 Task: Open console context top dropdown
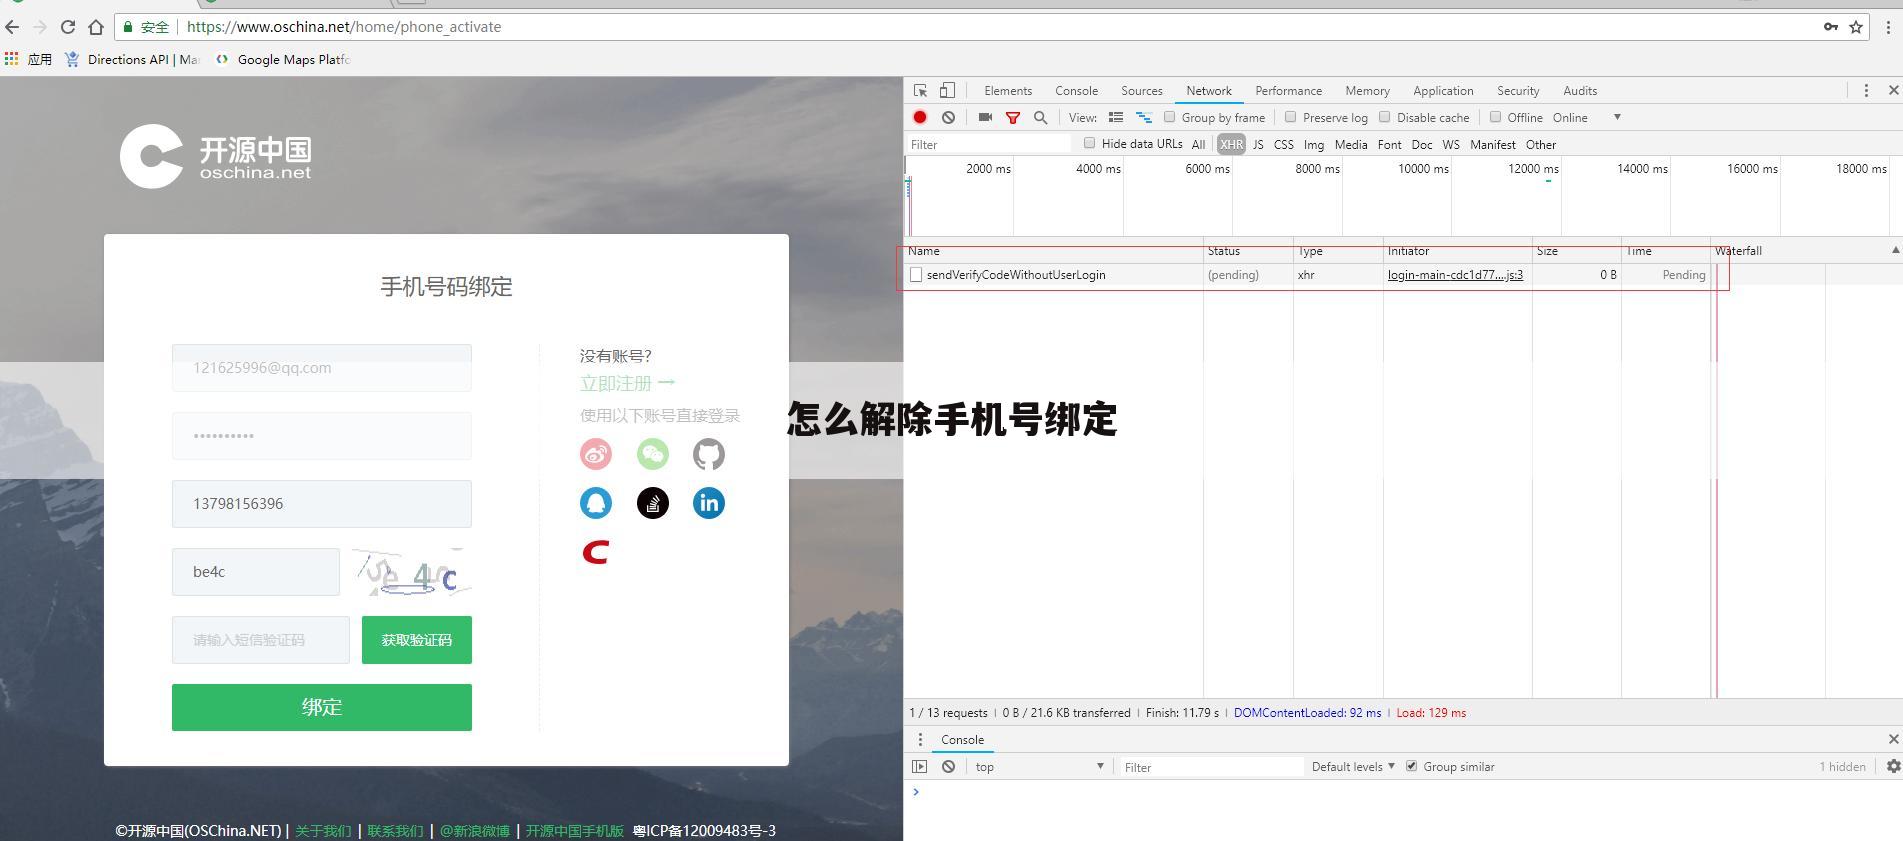[1039, 767]
